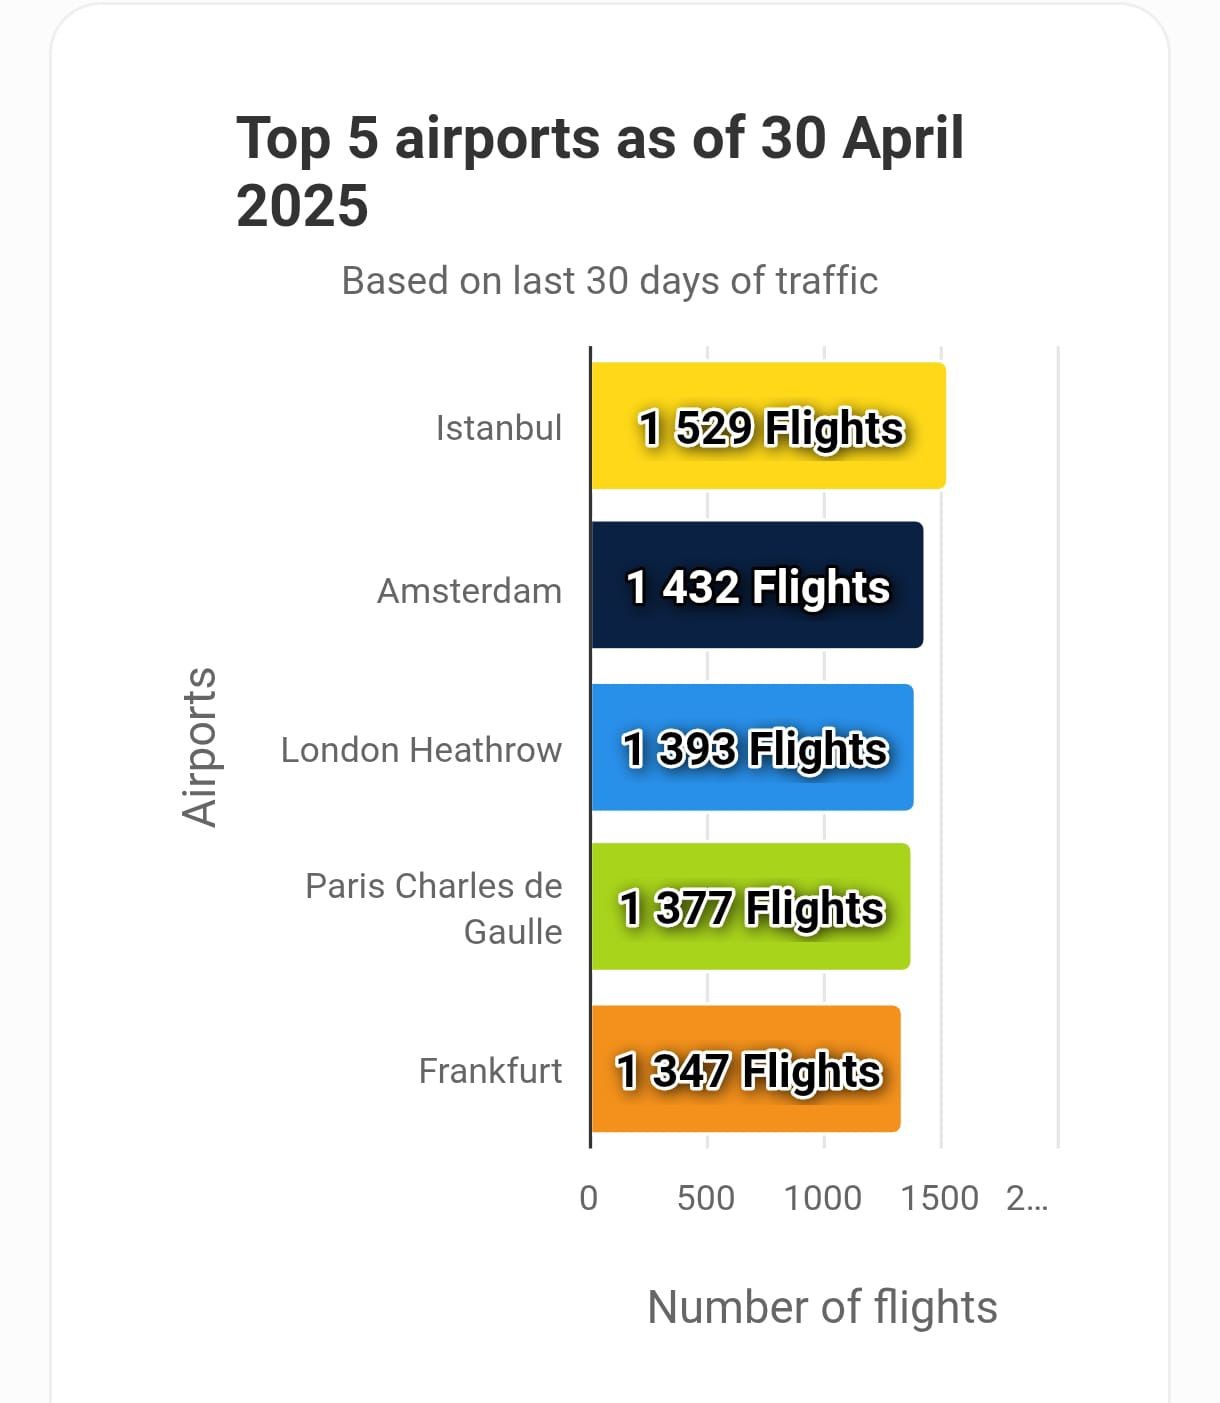This screenshot has height=1403, width=1220.
Task: Click the Amsterdam airport axis label
Action: (x=469, y=591)
